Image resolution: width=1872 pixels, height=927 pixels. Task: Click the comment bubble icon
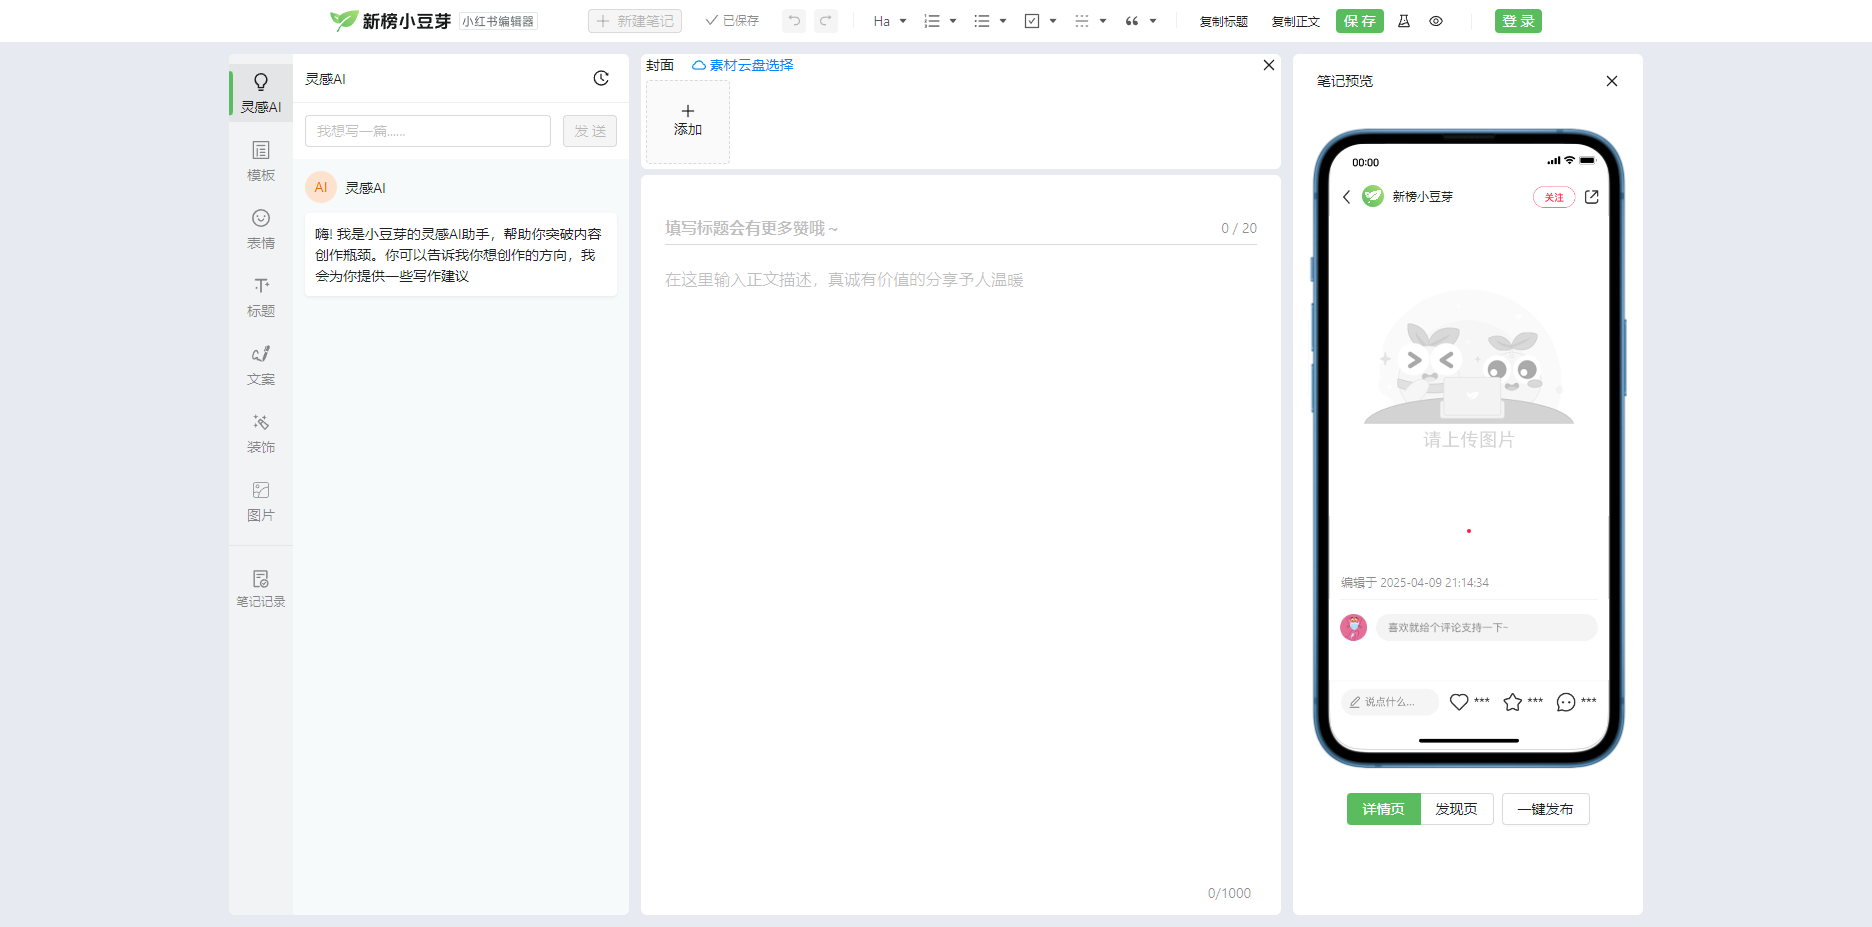click(x=1566, y=702)
